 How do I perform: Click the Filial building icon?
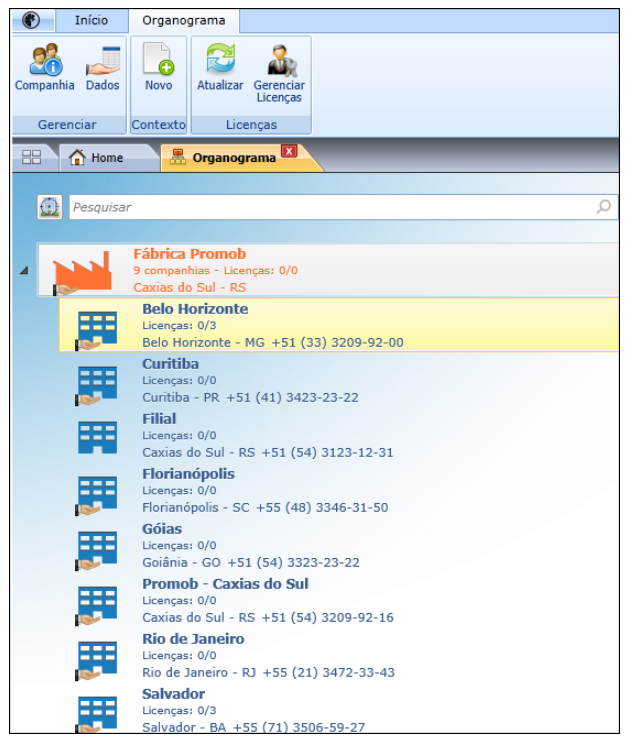point(97,437)
